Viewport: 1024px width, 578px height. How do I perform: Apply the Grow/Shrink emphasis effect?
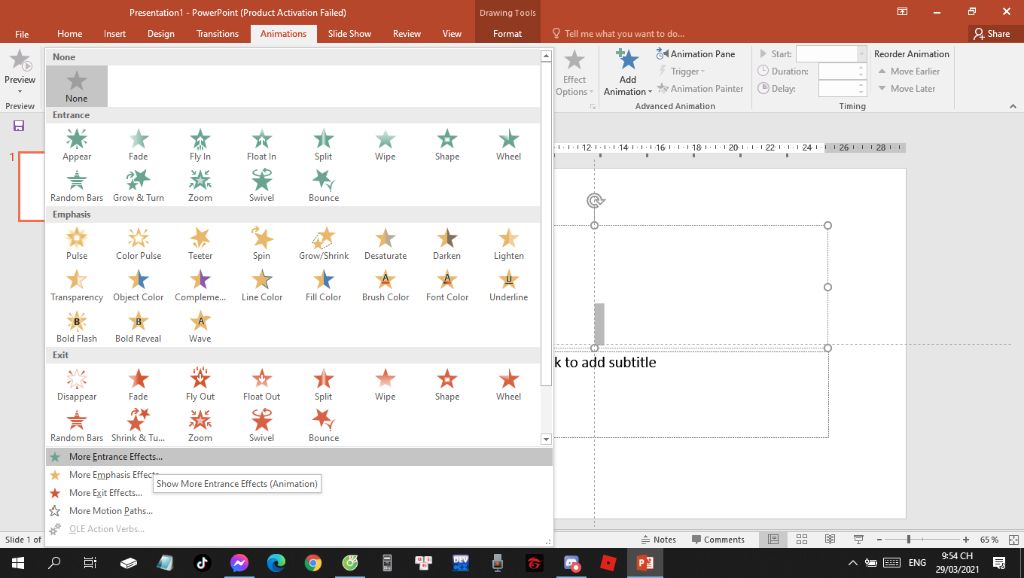click(323, 244)
